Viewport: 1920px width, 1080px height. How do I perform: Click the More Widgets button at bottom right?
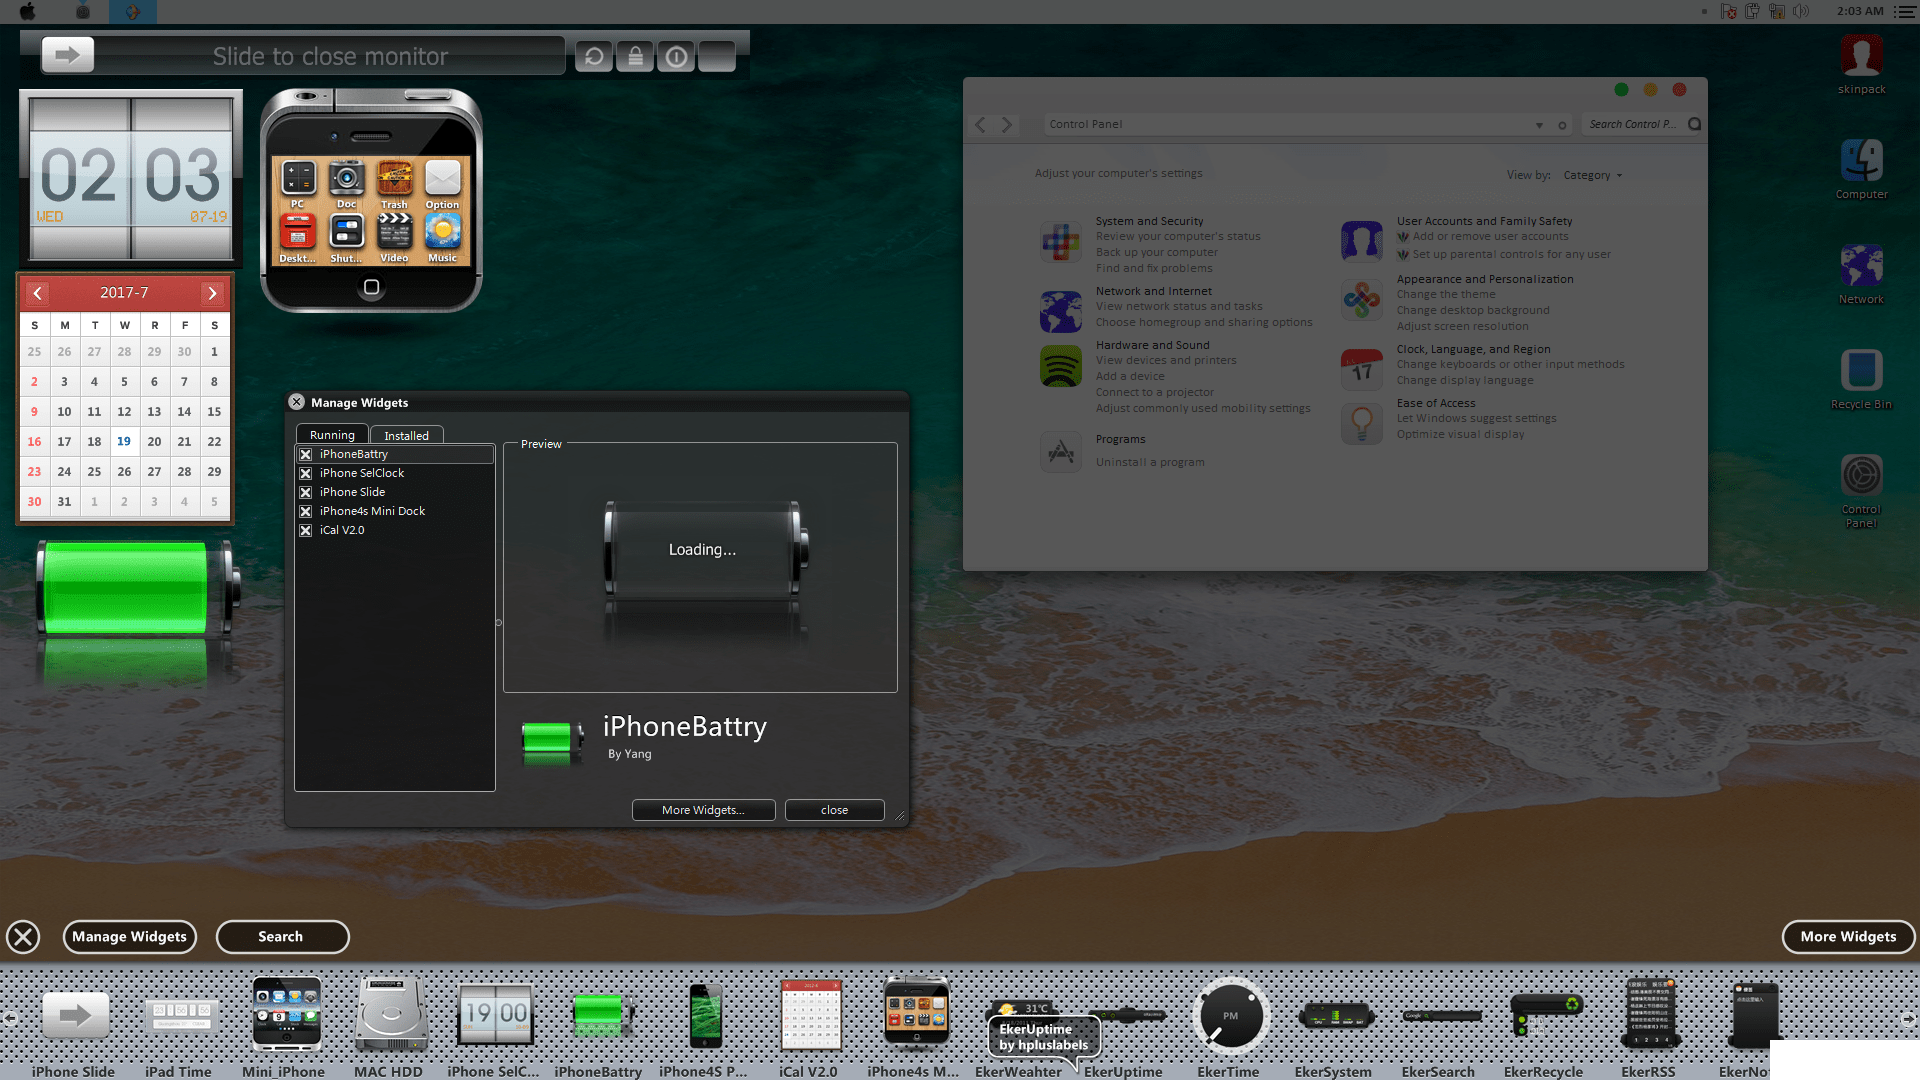[1848, 937]
